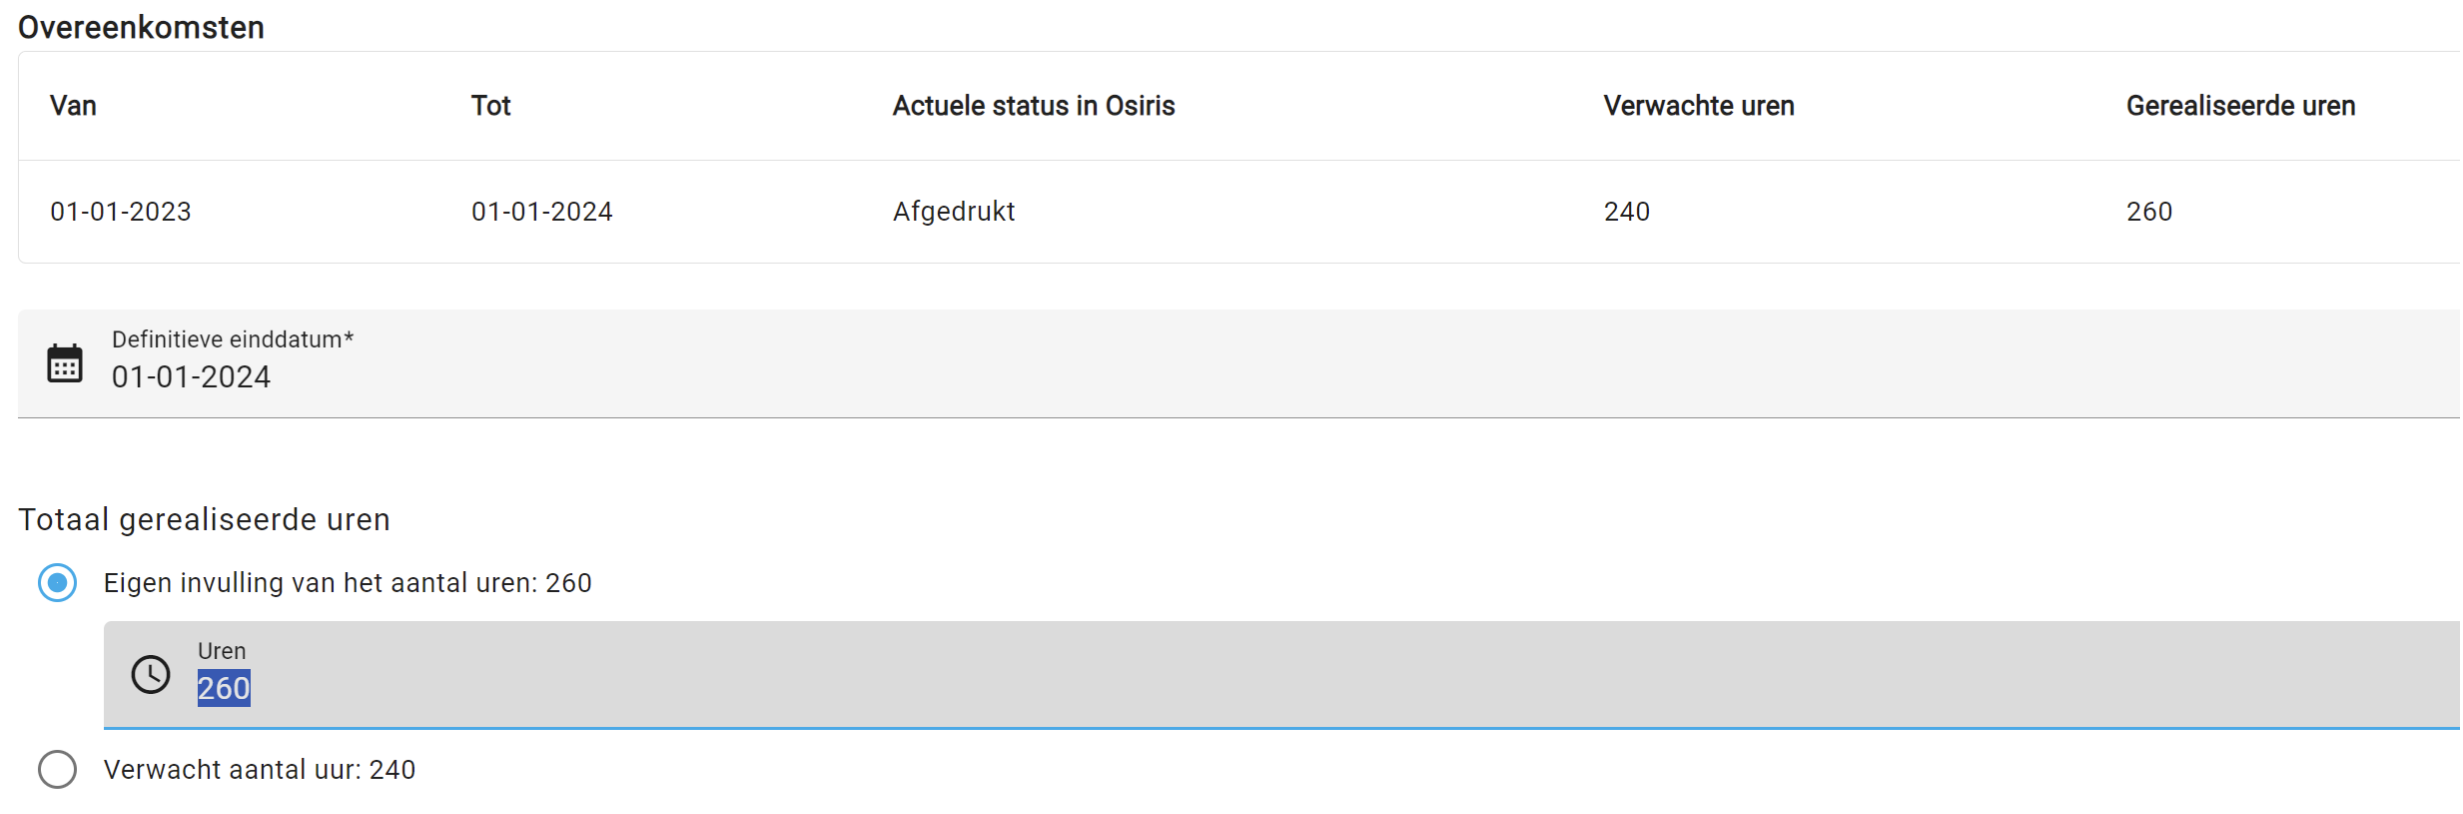Click the Actuele status in Osiris header

1034,106
